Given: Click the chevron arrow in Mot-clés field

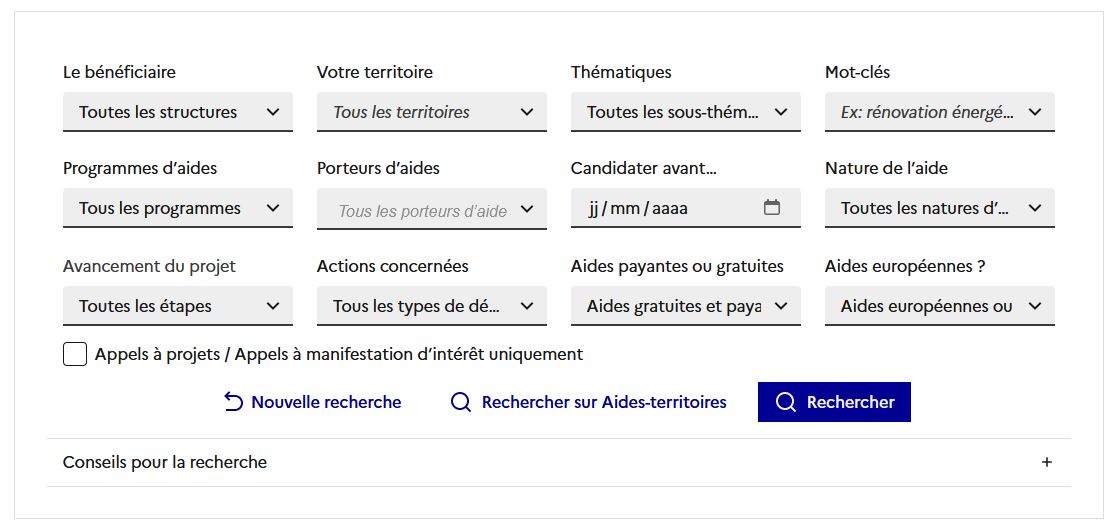Looking at the screenshot, I should (1035, 112).
